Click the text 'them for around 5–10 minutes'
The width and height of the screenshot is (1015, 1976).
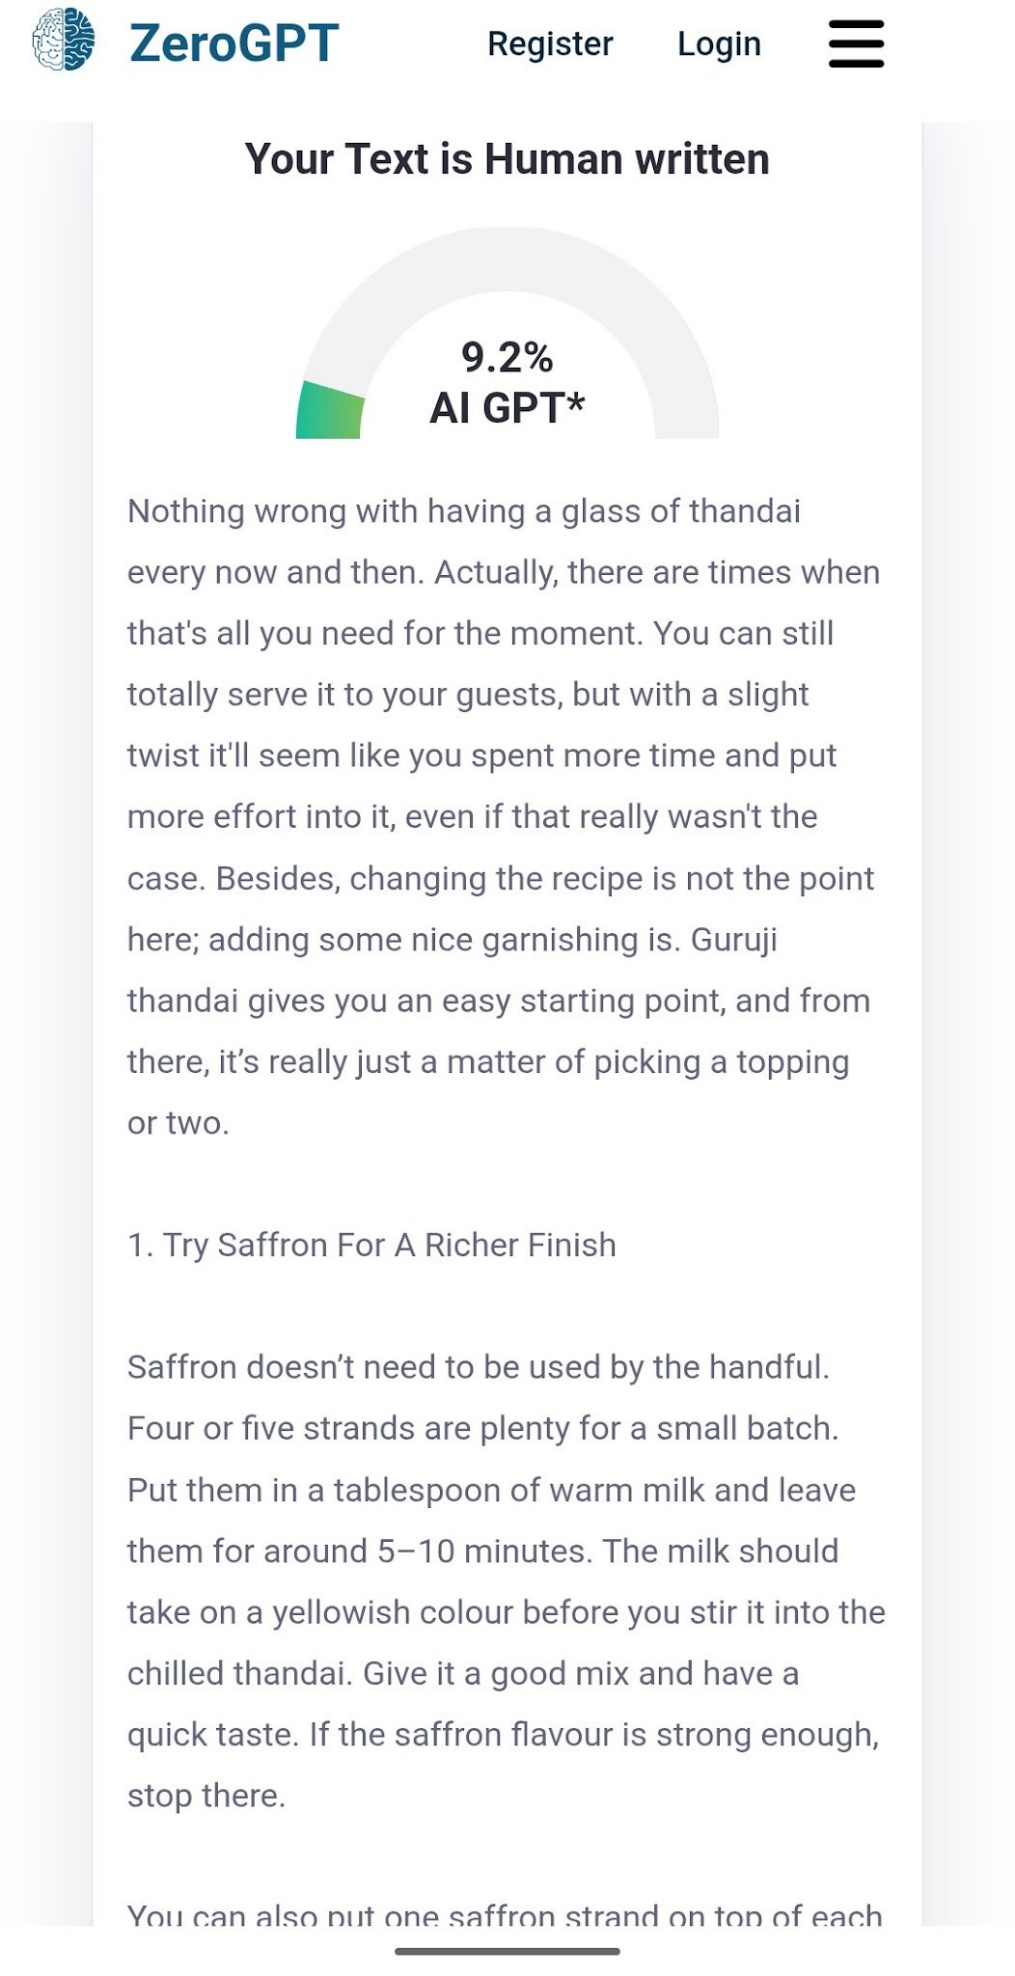(360, 1551)
